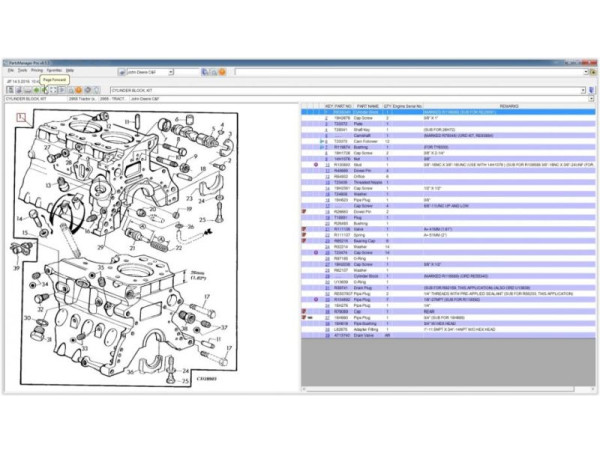600x453 pixels.
Task: Click the orange round icon beside the catalog dropdown
Action: [x=222, y=72]
